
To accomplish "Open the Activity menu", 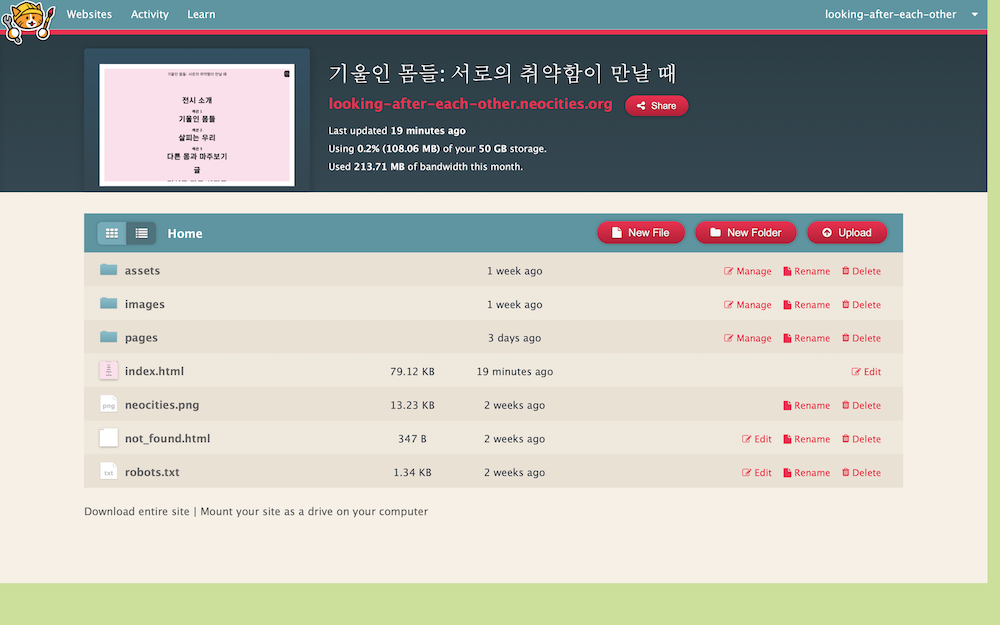I will 150,14.
